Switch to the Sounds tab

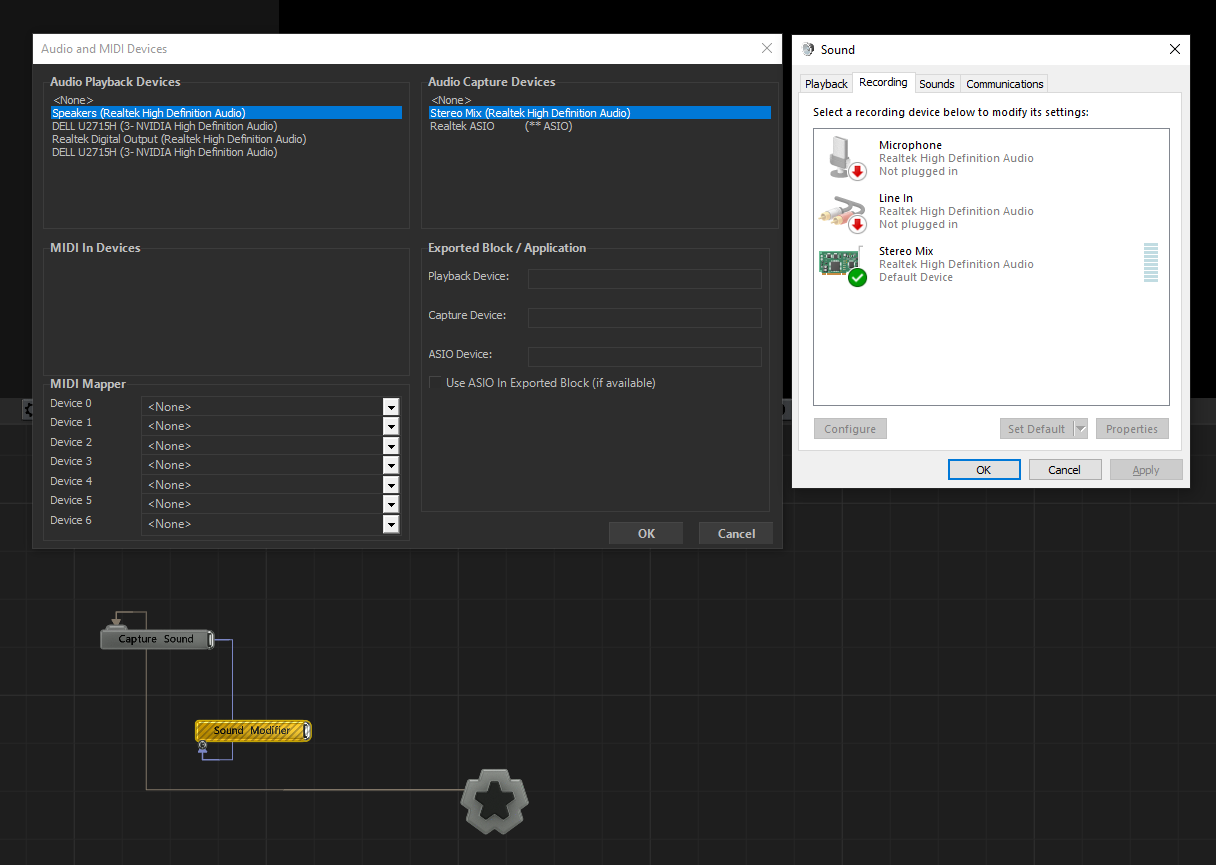[x=937, y=84]
